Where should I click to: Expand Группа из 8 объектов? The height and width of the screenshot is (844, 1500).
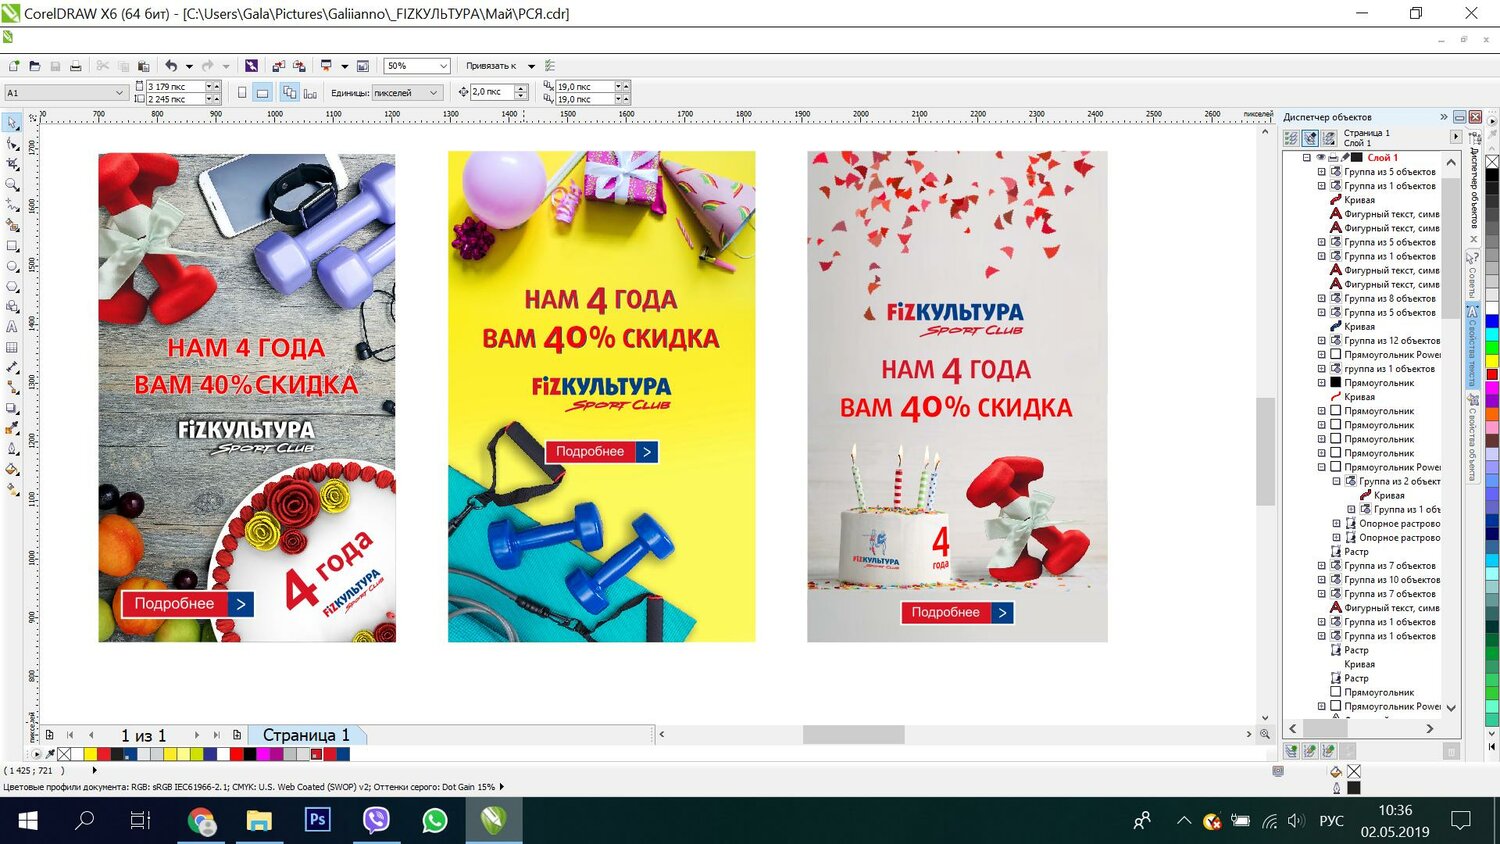[1321, 298]
